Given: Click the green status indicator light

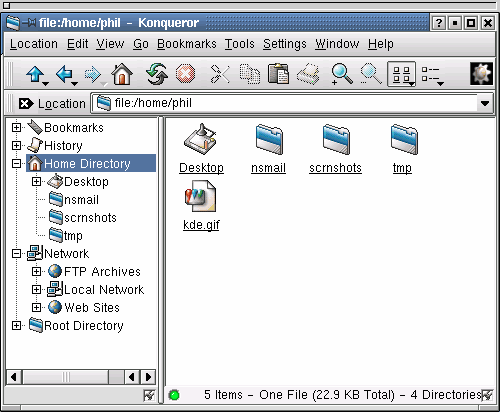Looking at the screenshot, I should click(x=174, y=395).
